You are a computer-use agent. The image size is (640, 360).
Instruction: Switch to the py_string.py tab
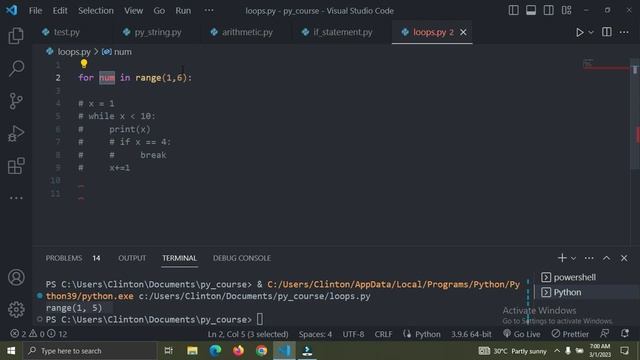[x=158, y=32]
